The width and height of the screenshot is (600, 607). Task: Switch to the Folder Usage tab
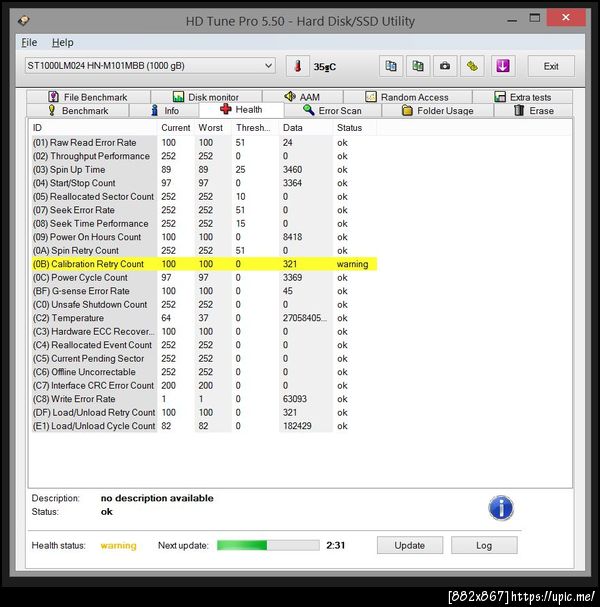point(438,111)
